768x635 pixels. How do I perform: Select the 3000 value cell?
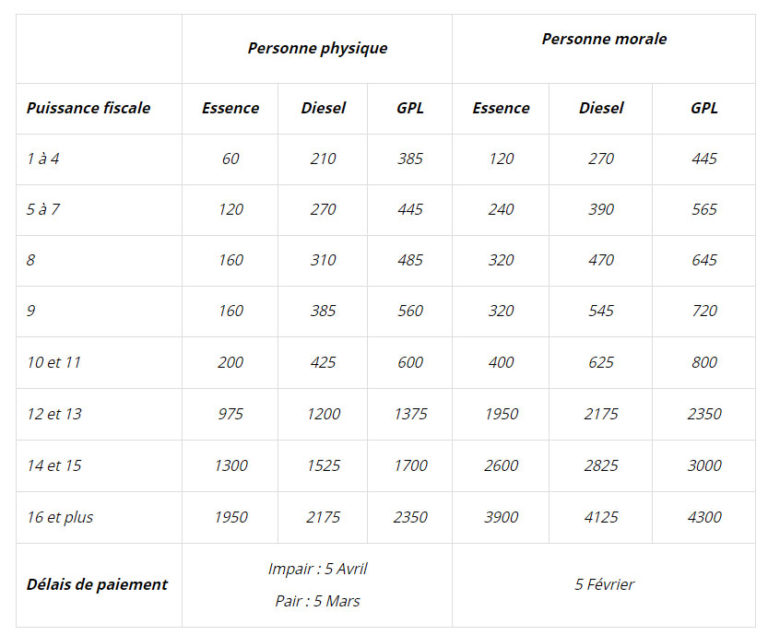704,465
